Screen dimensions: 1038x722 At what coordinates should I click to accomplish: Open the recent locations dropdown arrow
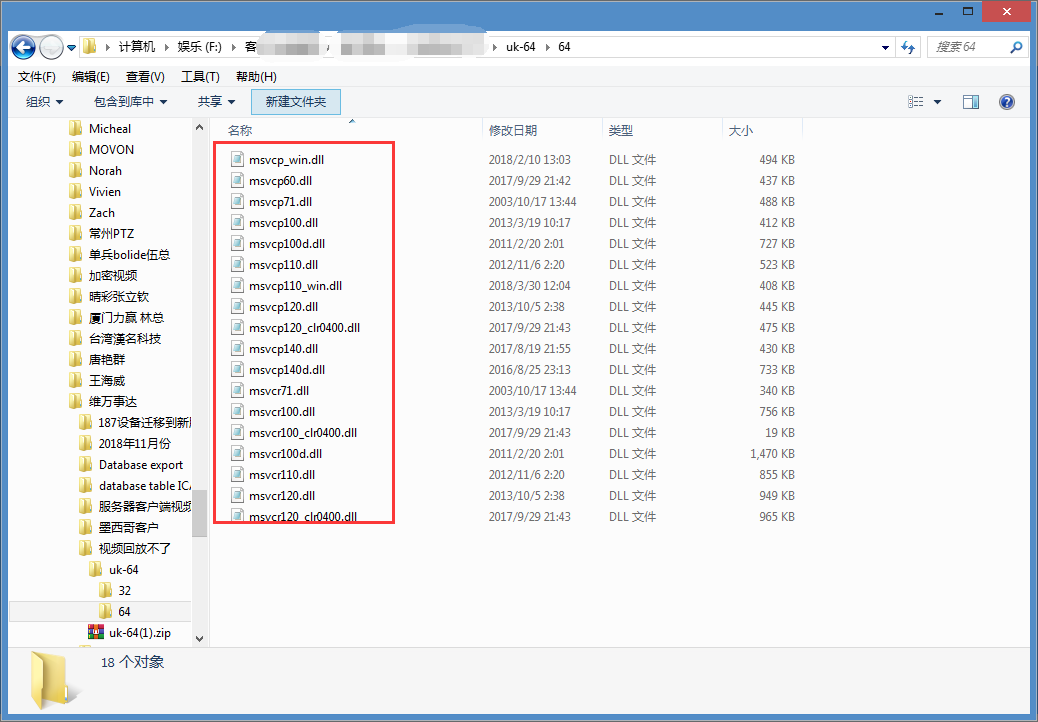coord(71,48)
